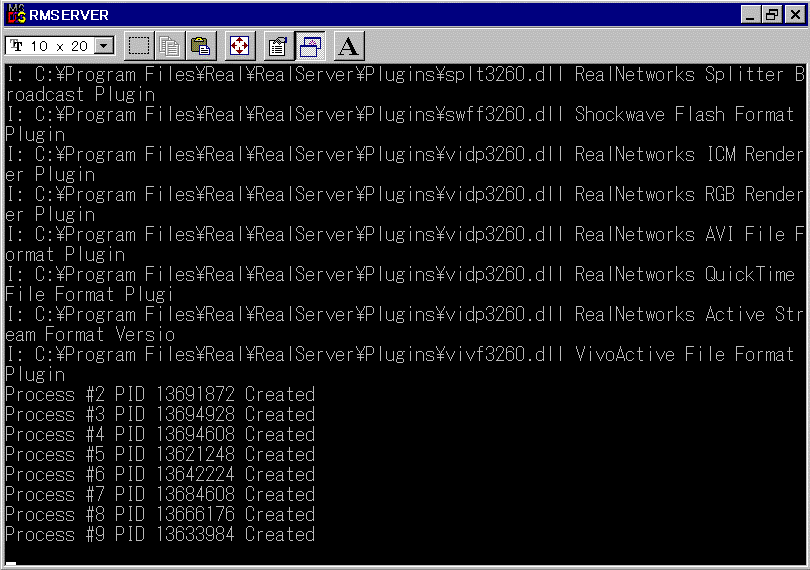This screenshot has height=570, width=810.
Task: Click the Full screen toolbar icon
Action: [239, 46]
